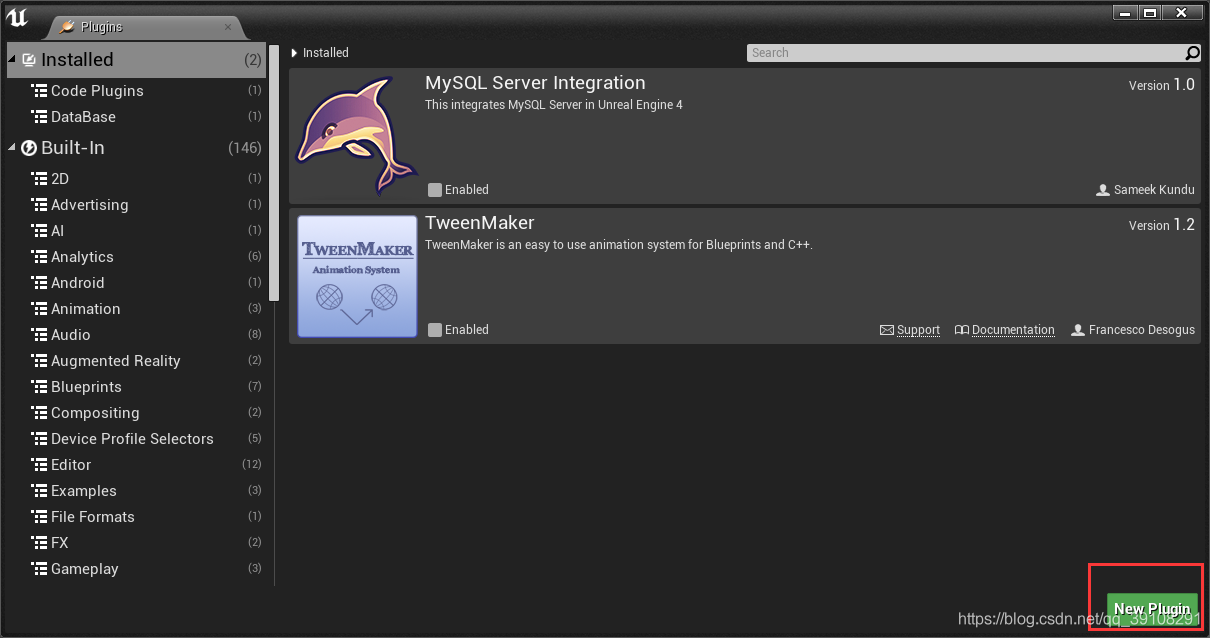Minimize the Plugins window
The width and height of the screenshot is (1210, 638).
(x=1125, y=12)
